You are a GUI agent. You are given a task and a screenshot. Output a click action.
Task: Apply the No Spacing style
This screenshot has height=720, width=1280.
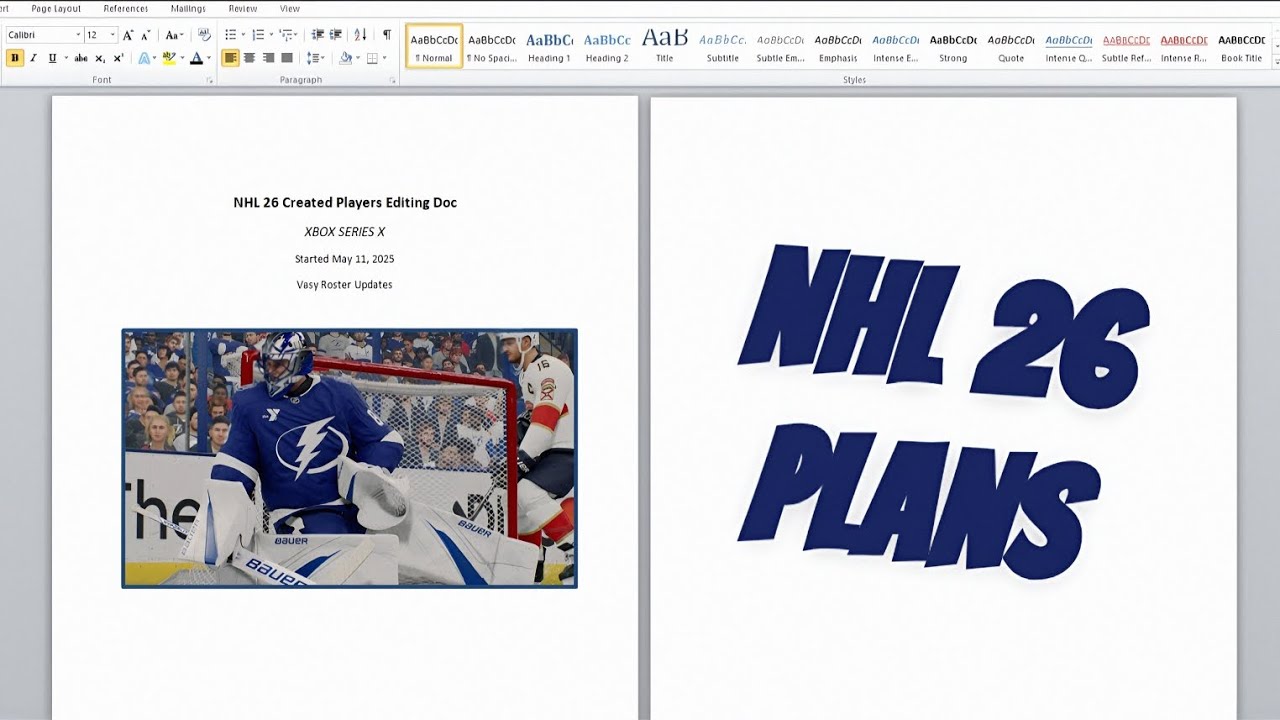492,47
